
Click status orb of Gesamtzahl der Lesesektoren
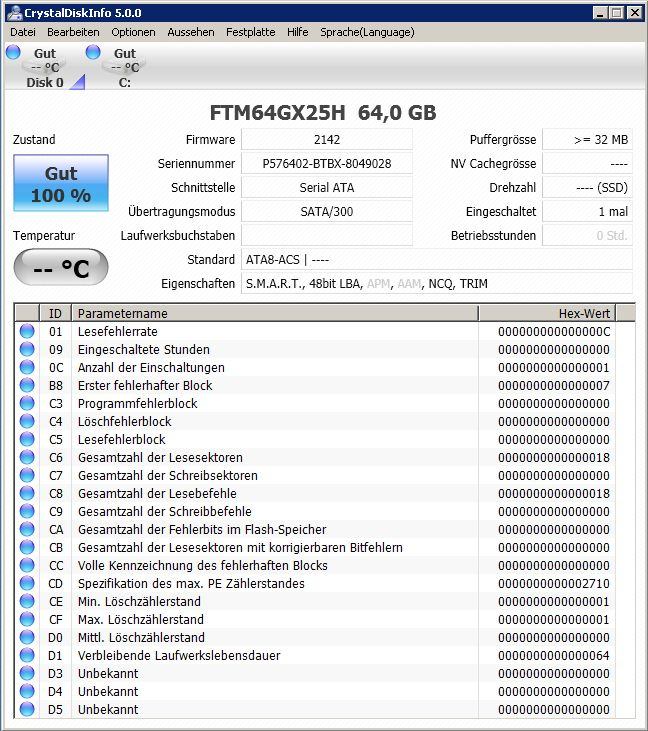(27, 457)
